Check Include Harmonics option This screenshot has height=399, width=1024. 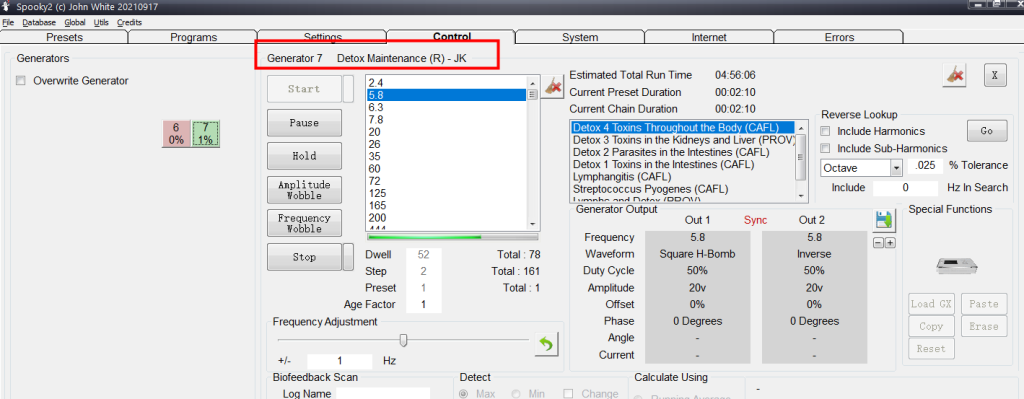pos(825,131)
